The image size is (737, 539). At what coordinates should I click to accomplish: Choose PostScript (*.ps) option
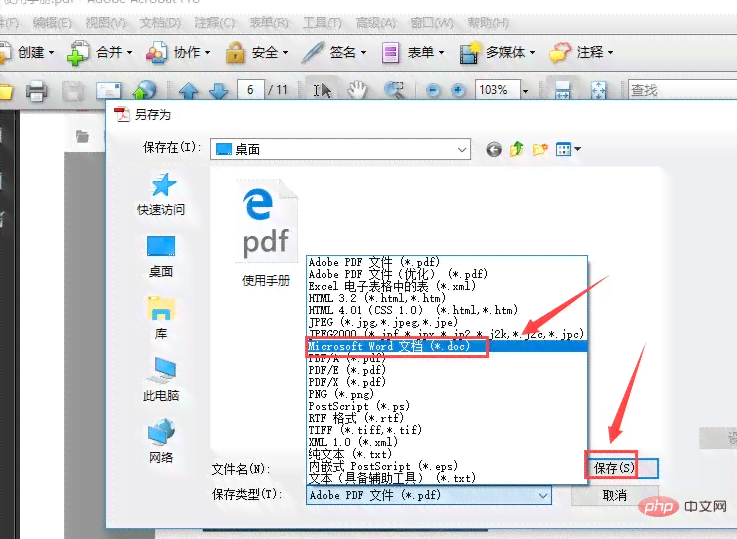(x=447, y=406)
